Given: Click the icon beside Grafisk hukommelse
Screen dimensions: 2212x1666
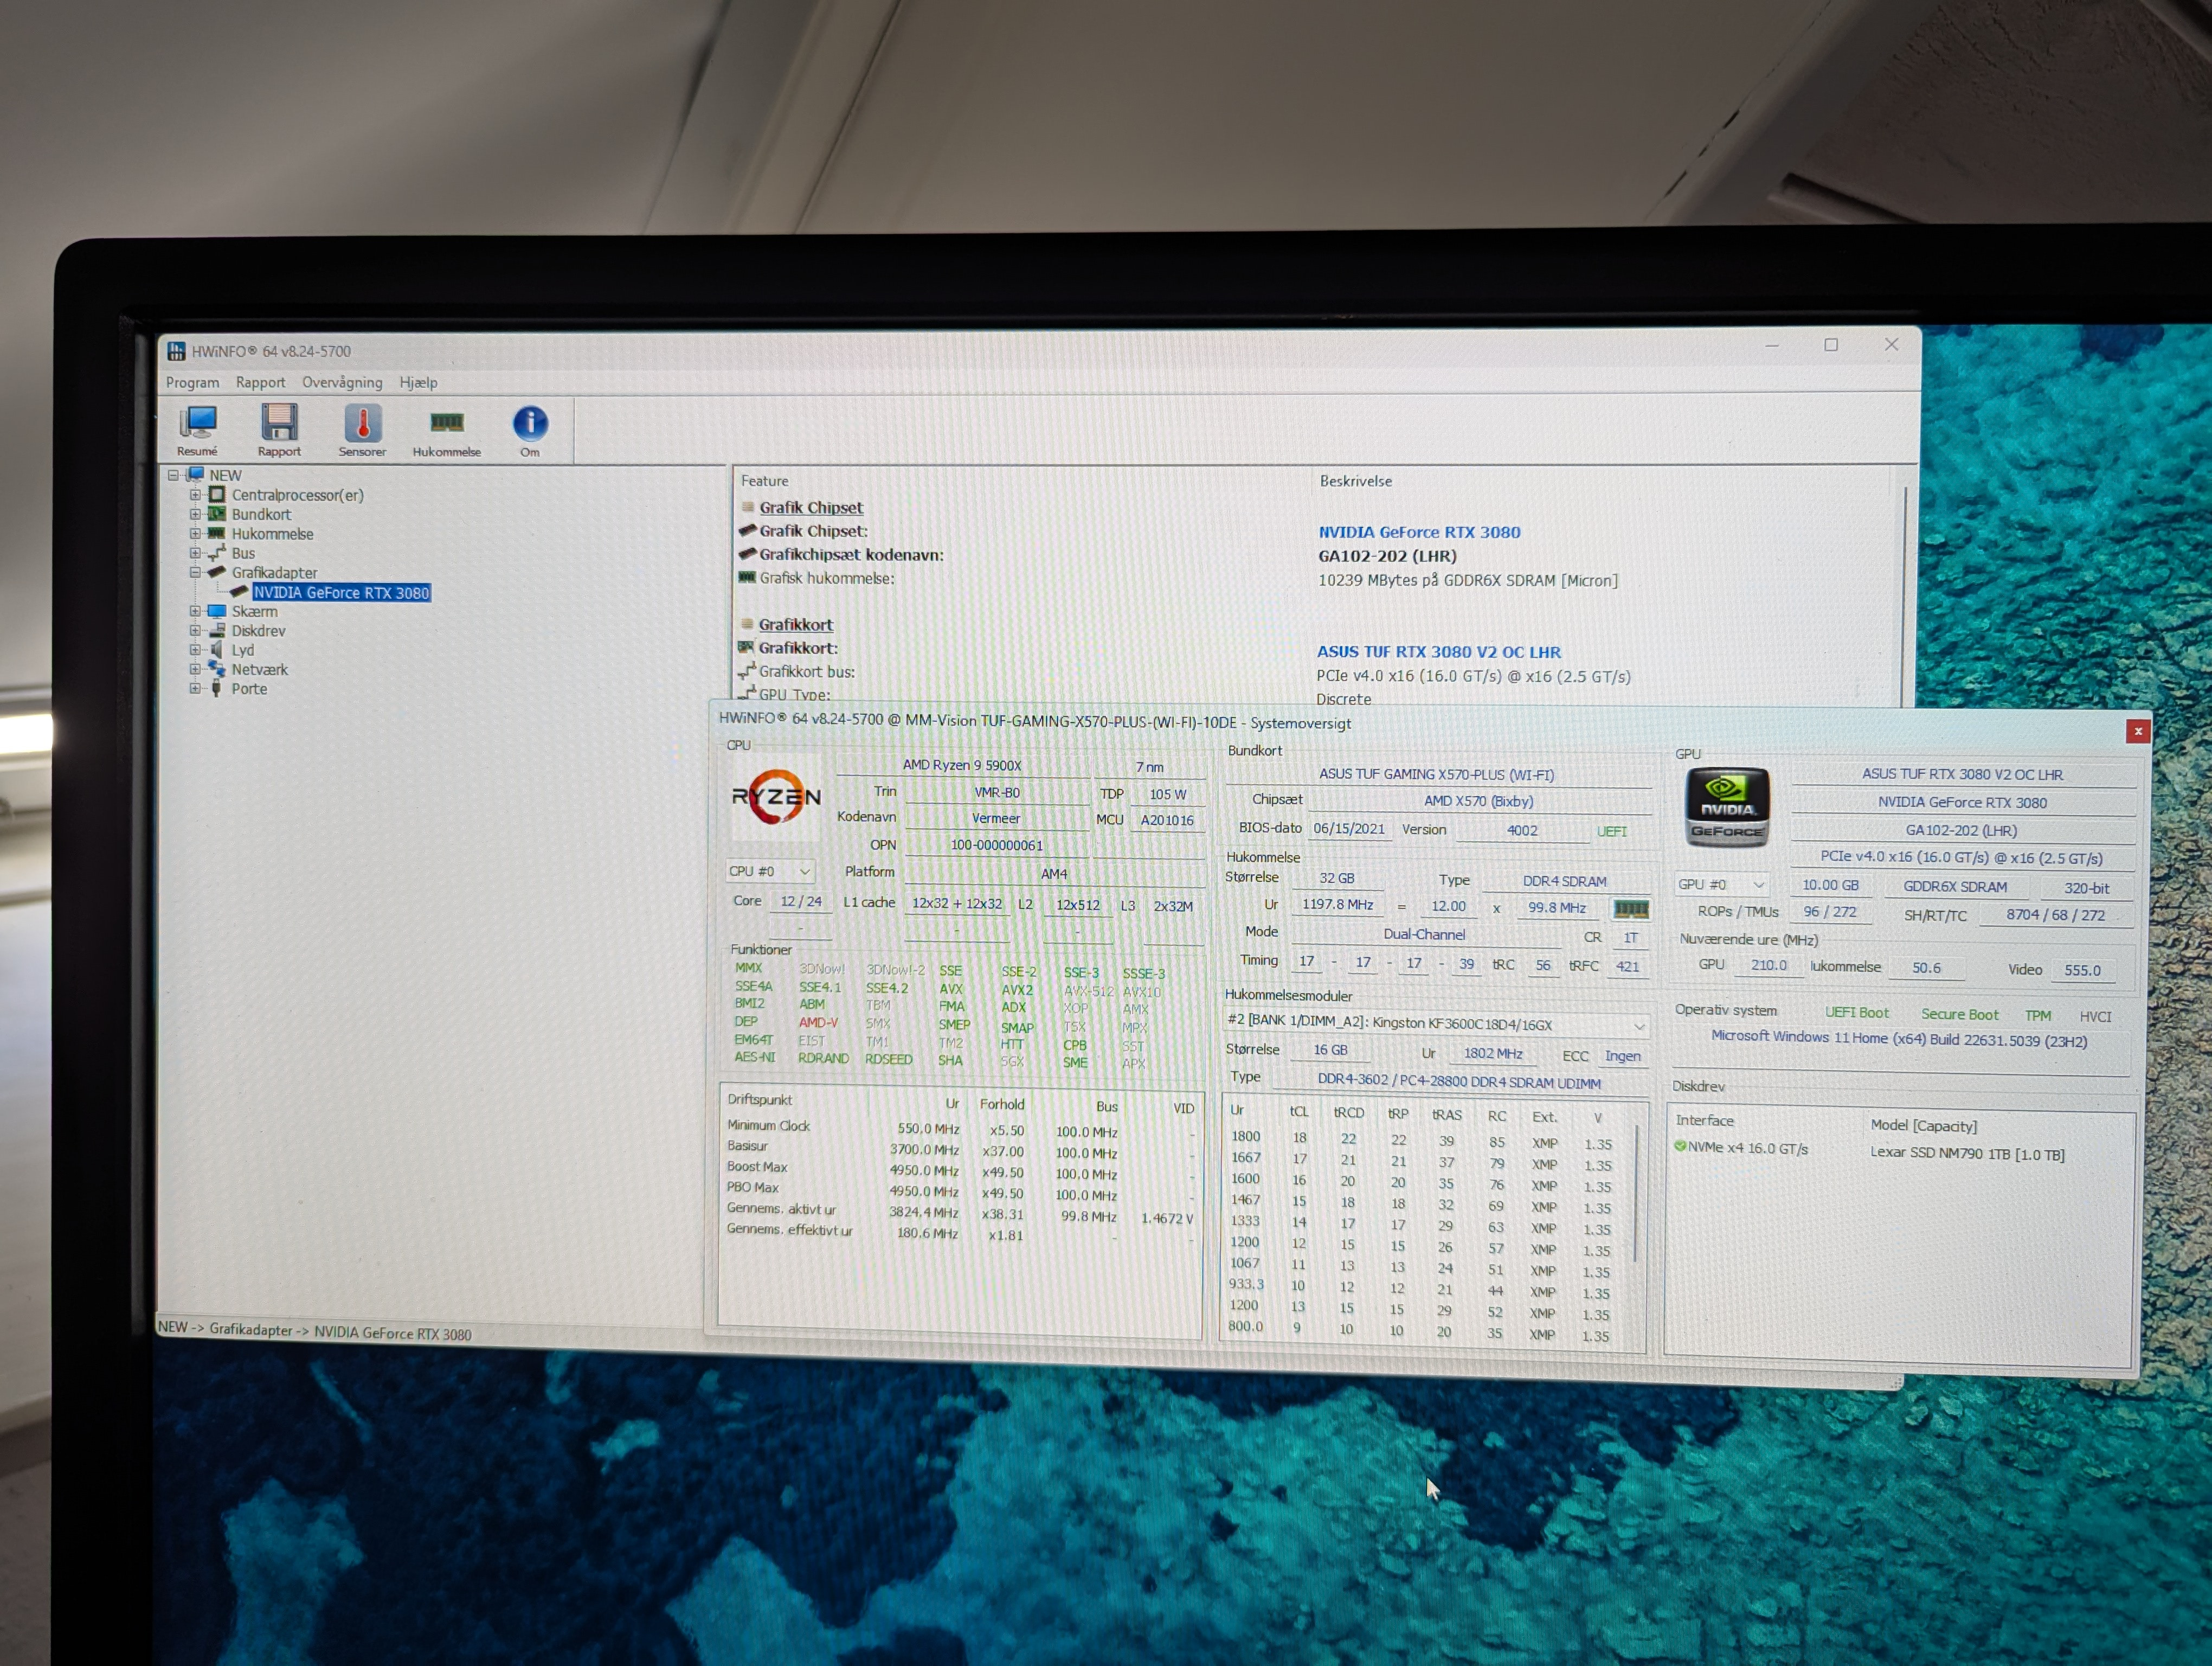Looking at the screenshot, I should [x=746, y=578].
